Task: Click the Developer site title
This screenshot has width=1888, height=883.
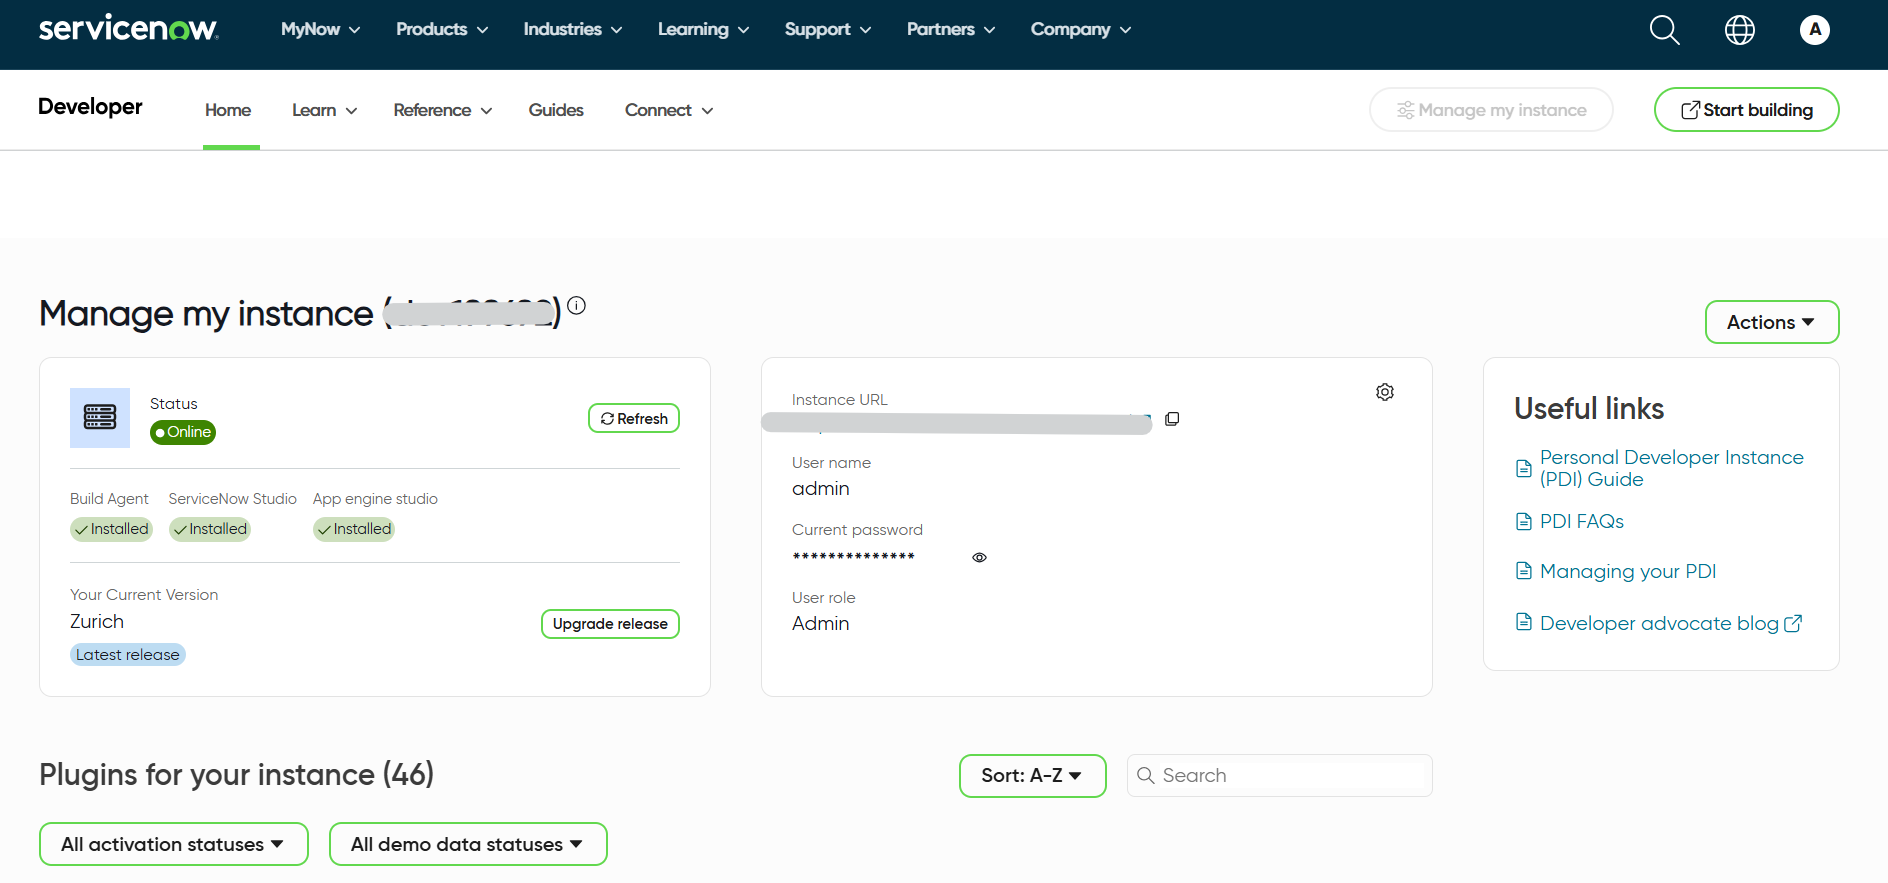Action: click(90, 107)
